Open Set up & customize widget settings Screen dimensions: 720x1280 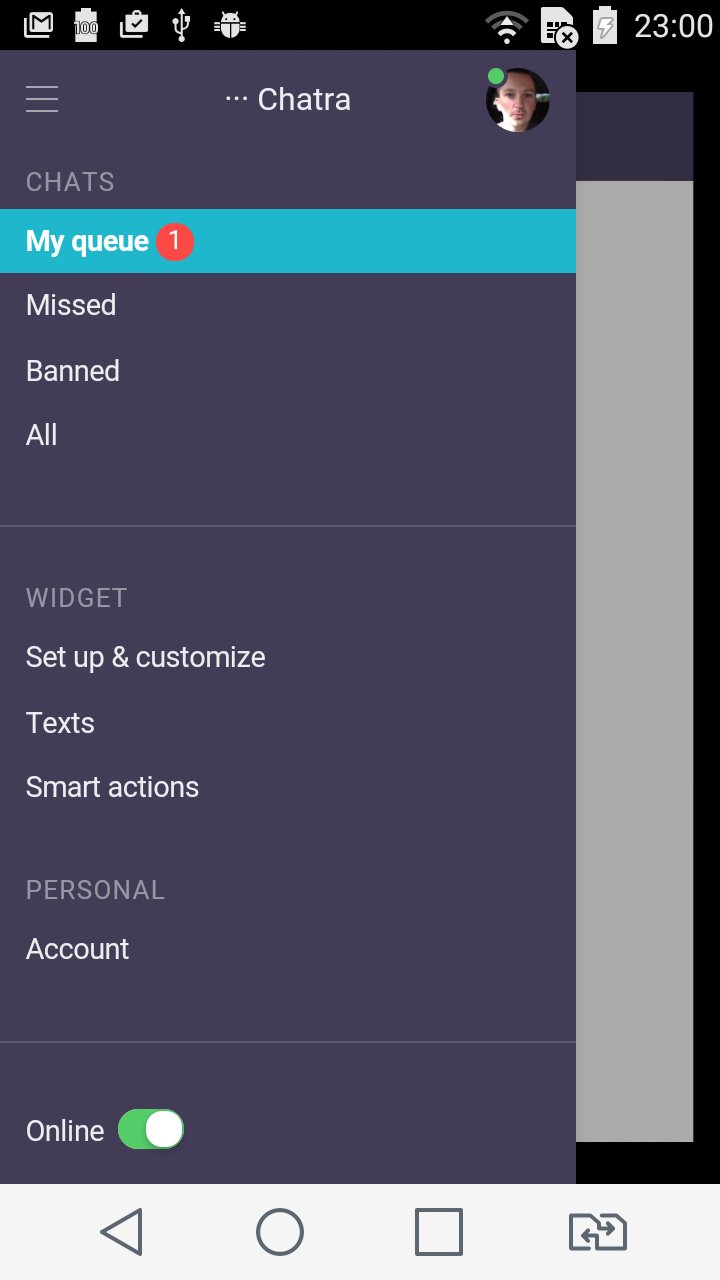coord(288,657)
